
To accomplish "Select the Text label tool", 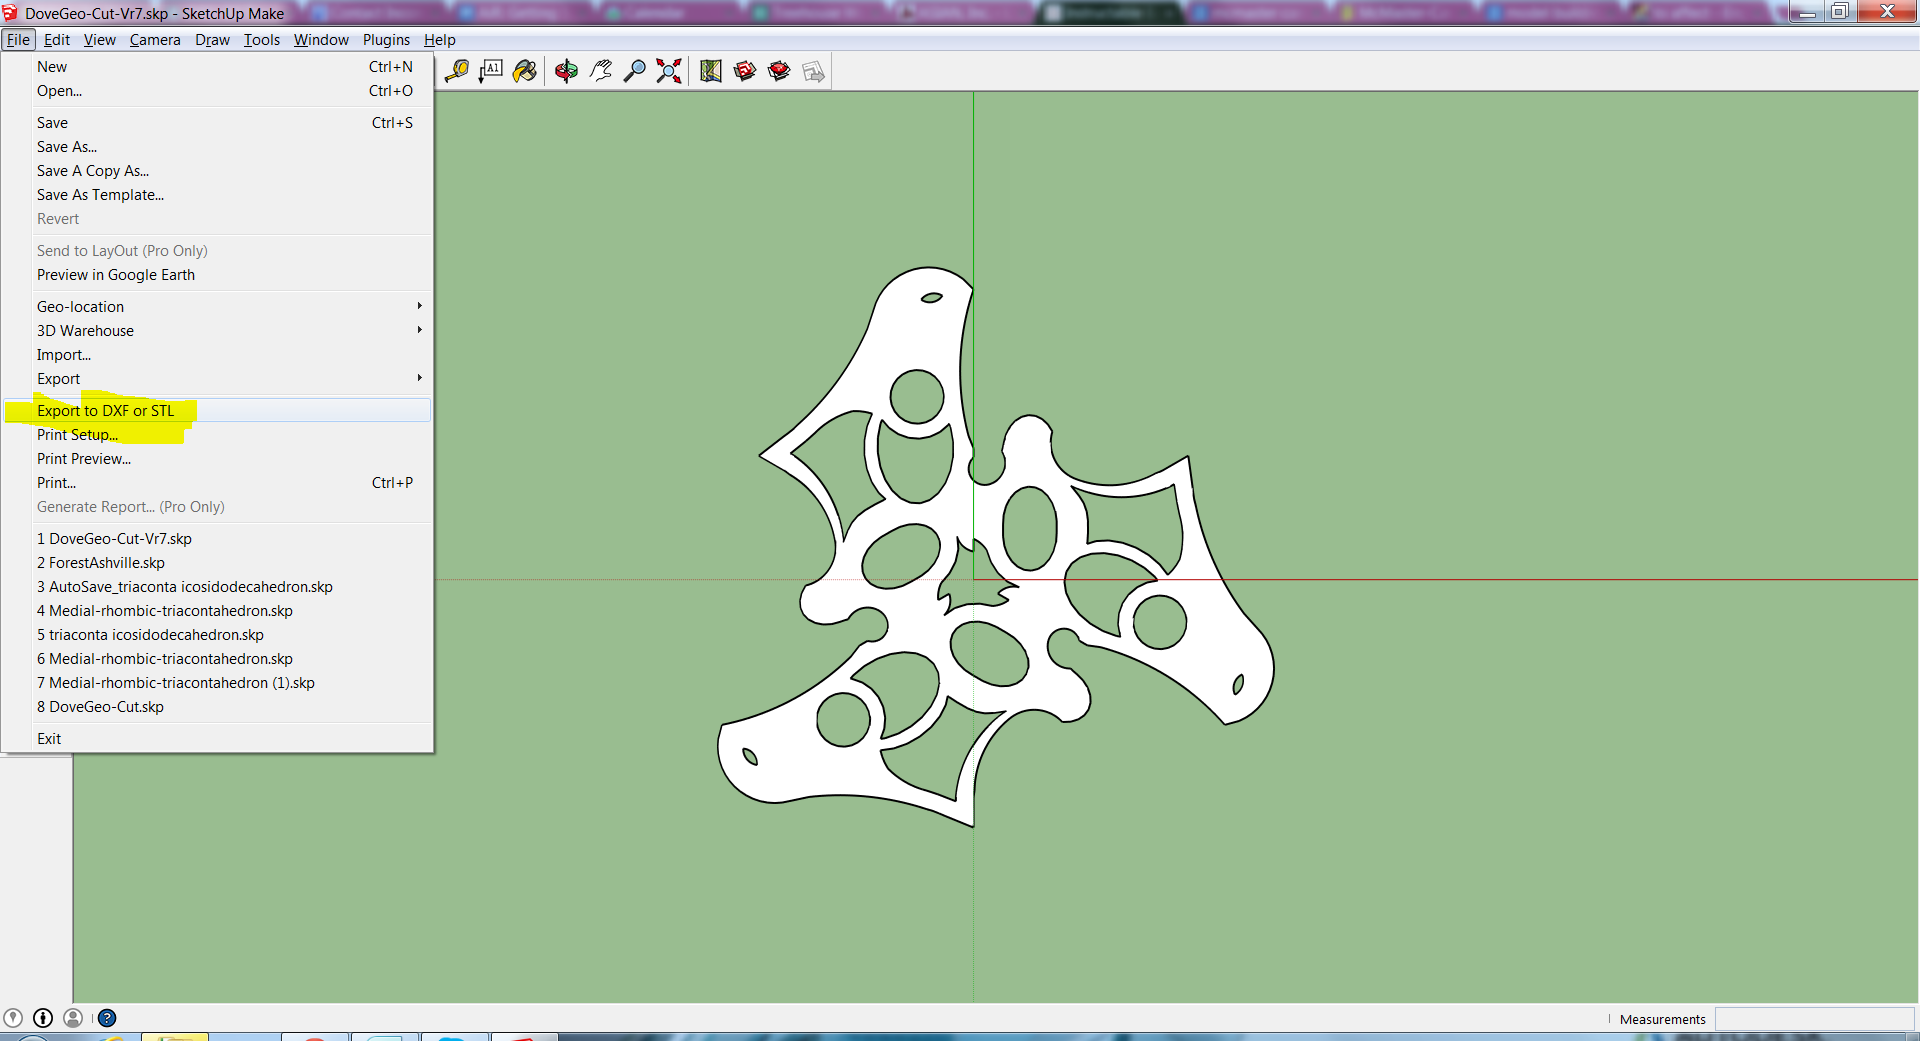I will (491, 71).
